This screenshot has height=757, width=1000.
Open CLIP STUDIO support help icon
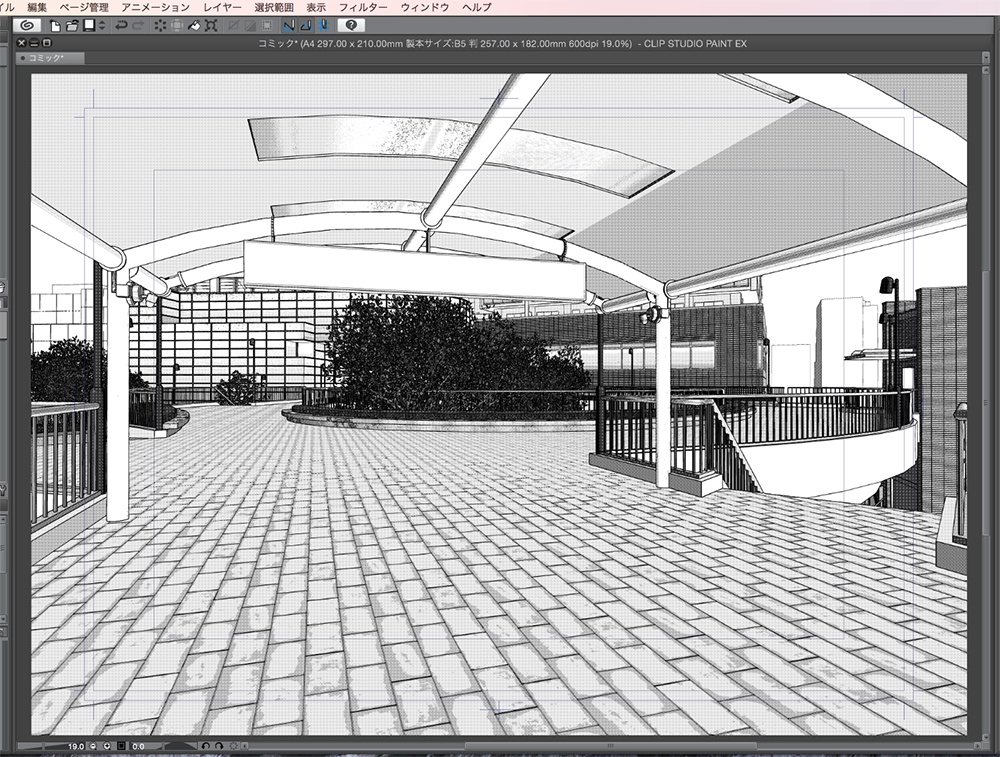tap(351, 26)
